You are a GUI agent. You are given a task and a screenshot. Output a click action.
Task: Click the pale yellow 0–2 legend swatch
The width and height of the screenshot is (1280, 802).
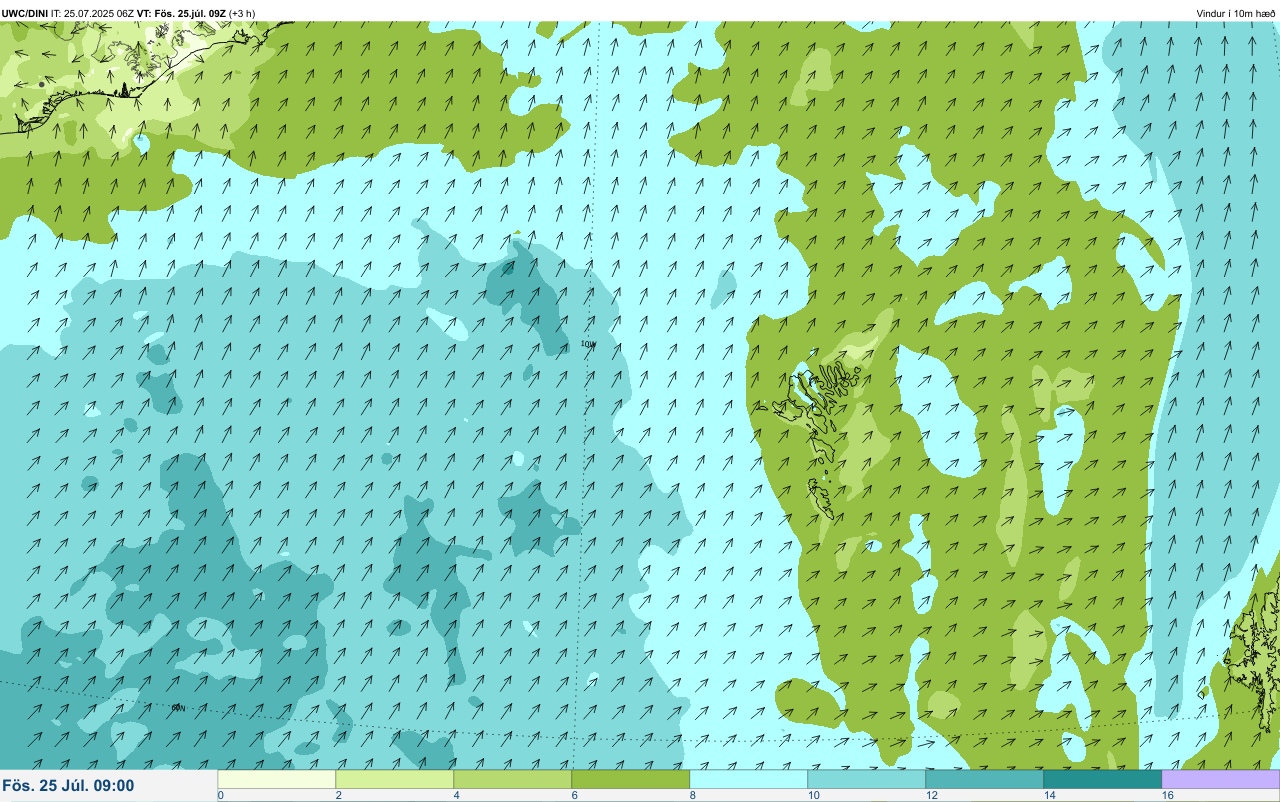click(276, 779)
